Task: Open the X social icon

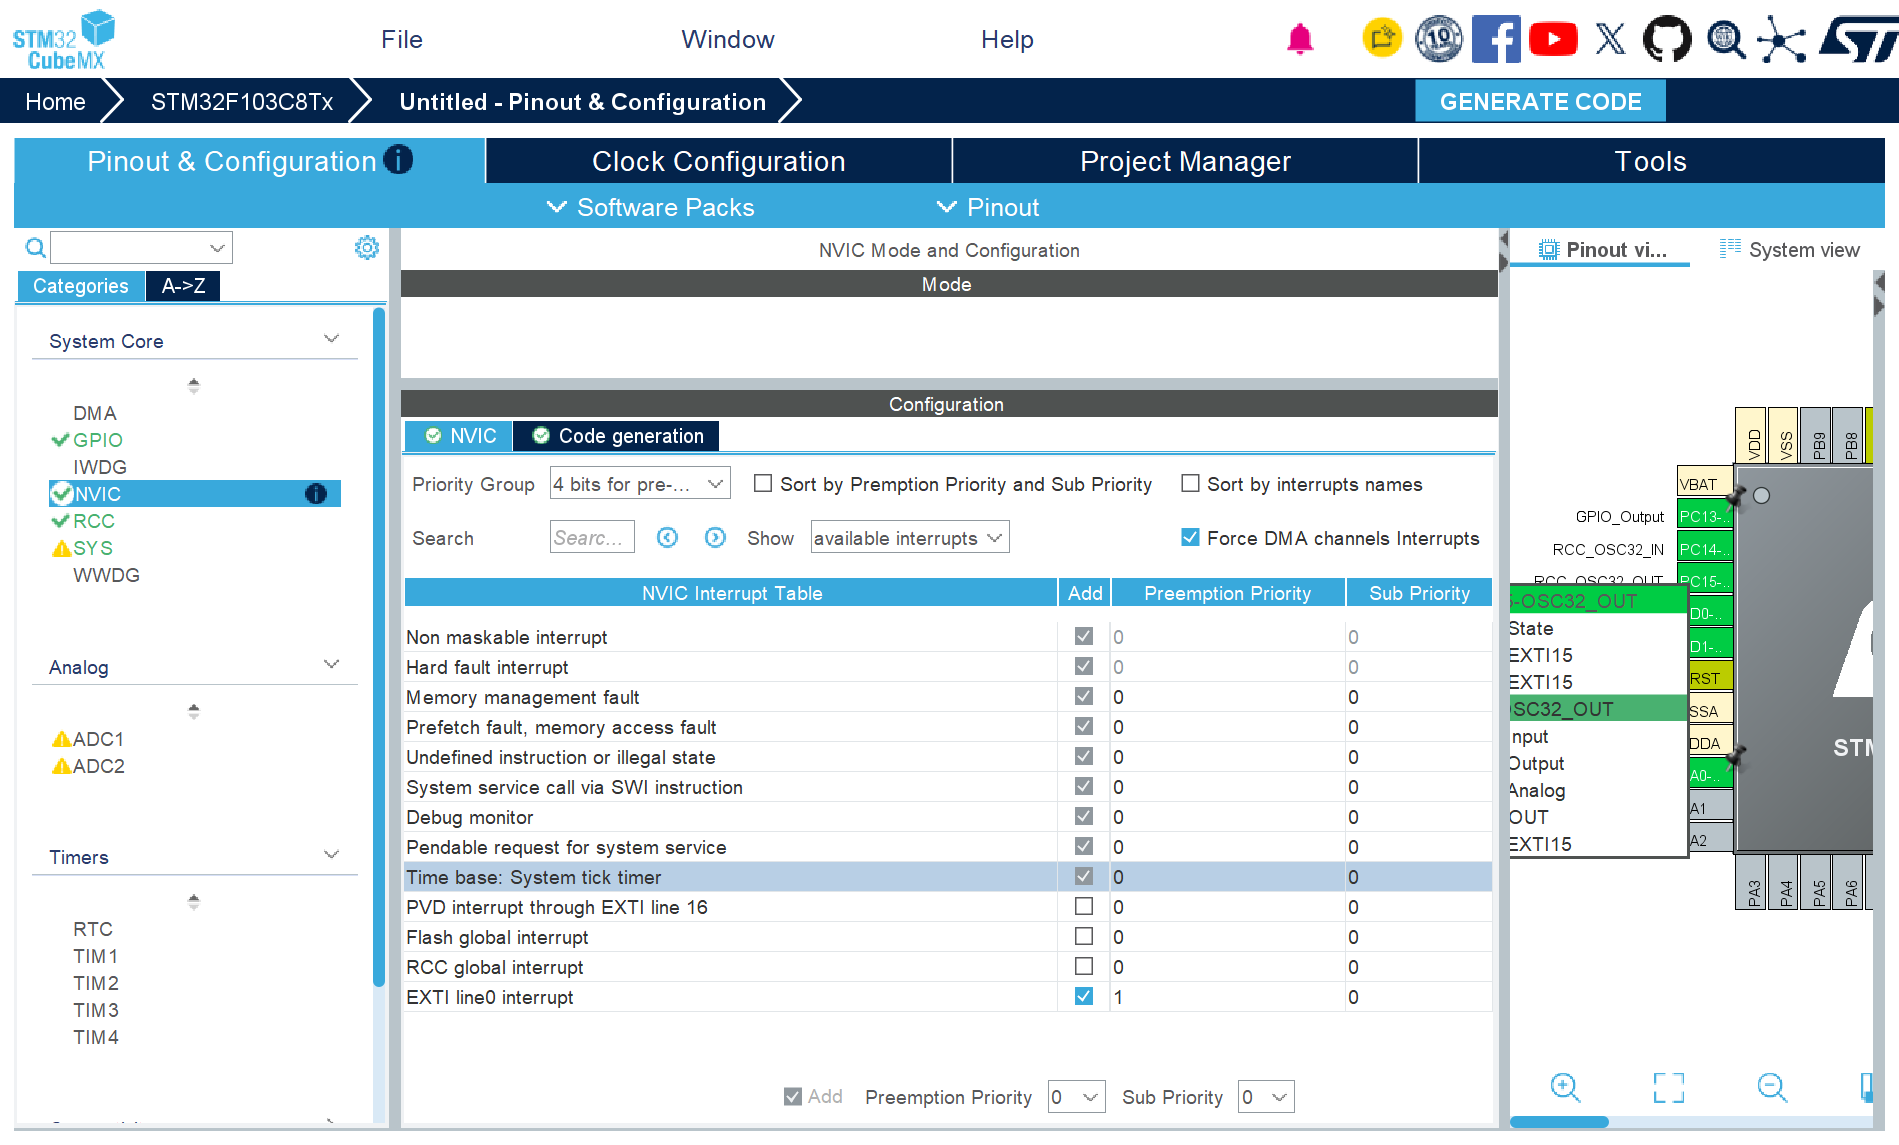Action: (1610, 39)
